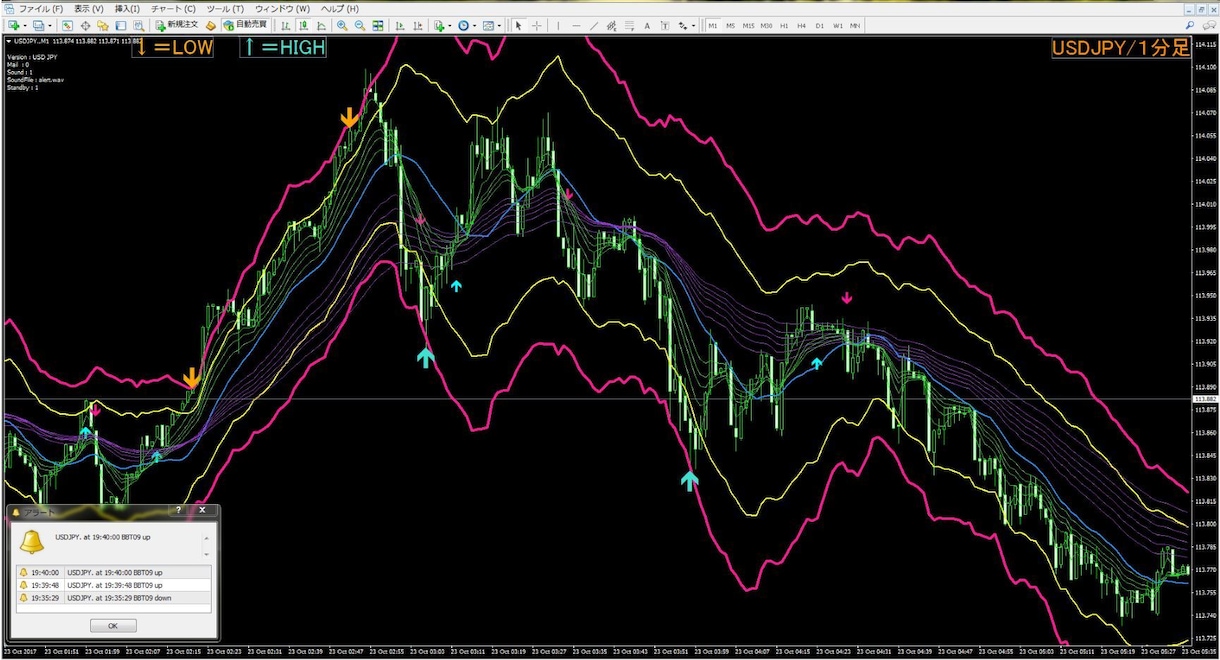Open the Strategy Tester magnifier icon
1220x660 pixels.
(x=138, y=25)
